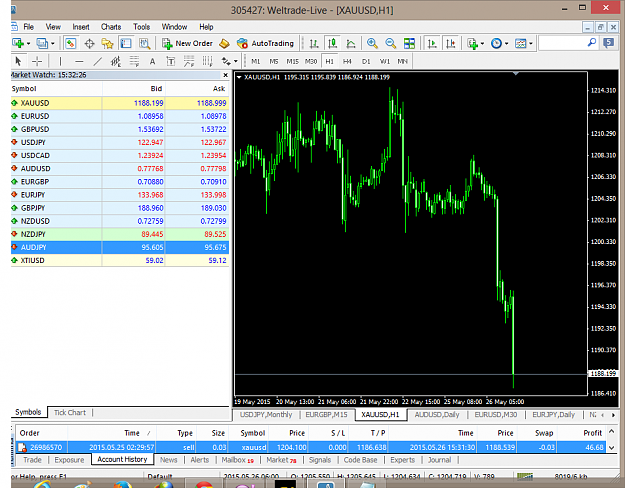Select the Cursor arrow tool

18,61
